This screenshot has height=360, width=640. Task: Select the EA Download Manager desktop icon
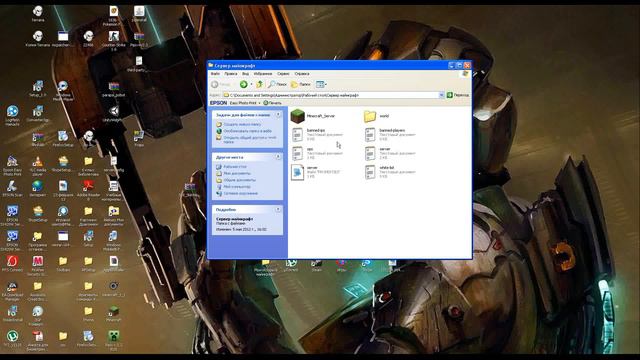coord(12,291)
